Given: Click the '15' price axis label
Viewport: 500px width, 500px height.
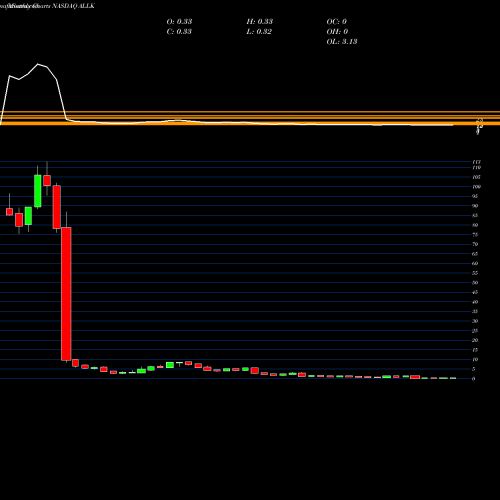Looking at the screenshot, I should click(475, 350).
